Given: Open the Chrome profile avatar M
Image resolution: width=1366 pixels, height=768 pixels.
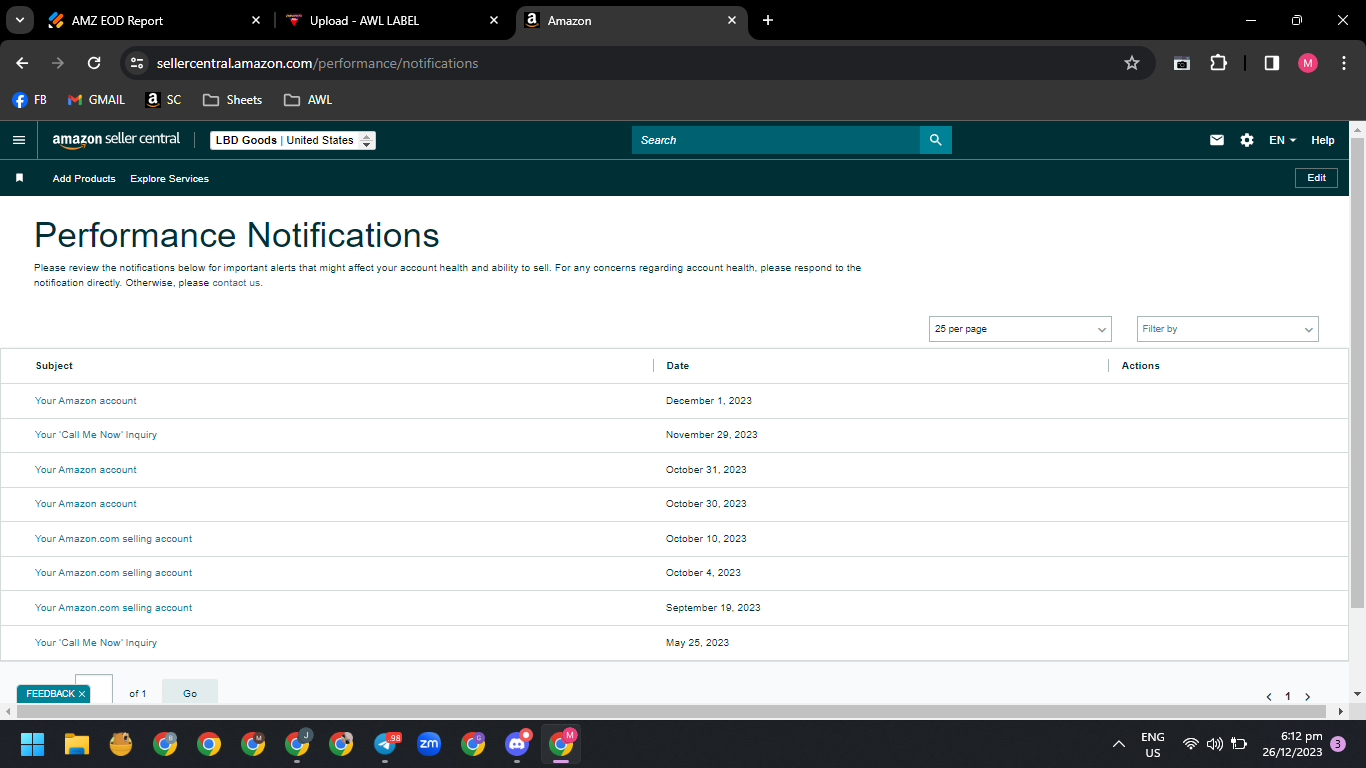Looking at the screenshot, I should [1308, 63].
